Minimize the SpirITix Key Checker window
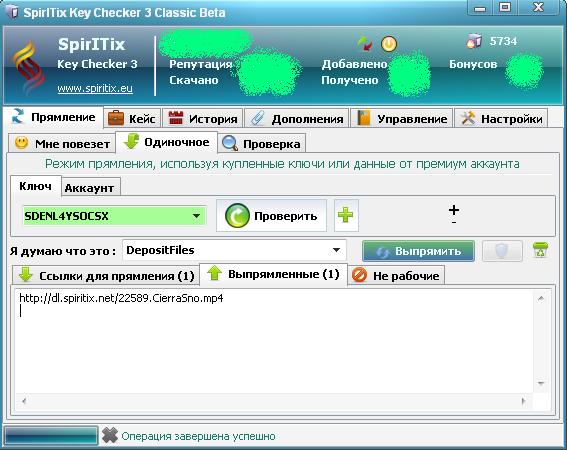This screenshot has height=450, width=567. [x=480, y=8]
